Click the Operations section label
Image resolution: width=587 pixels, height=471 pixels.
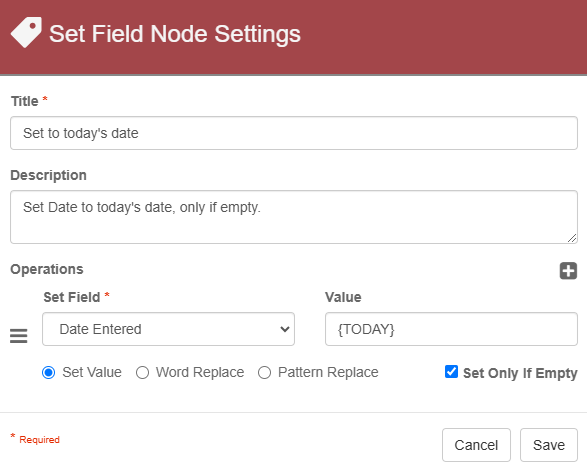point(47,269)
